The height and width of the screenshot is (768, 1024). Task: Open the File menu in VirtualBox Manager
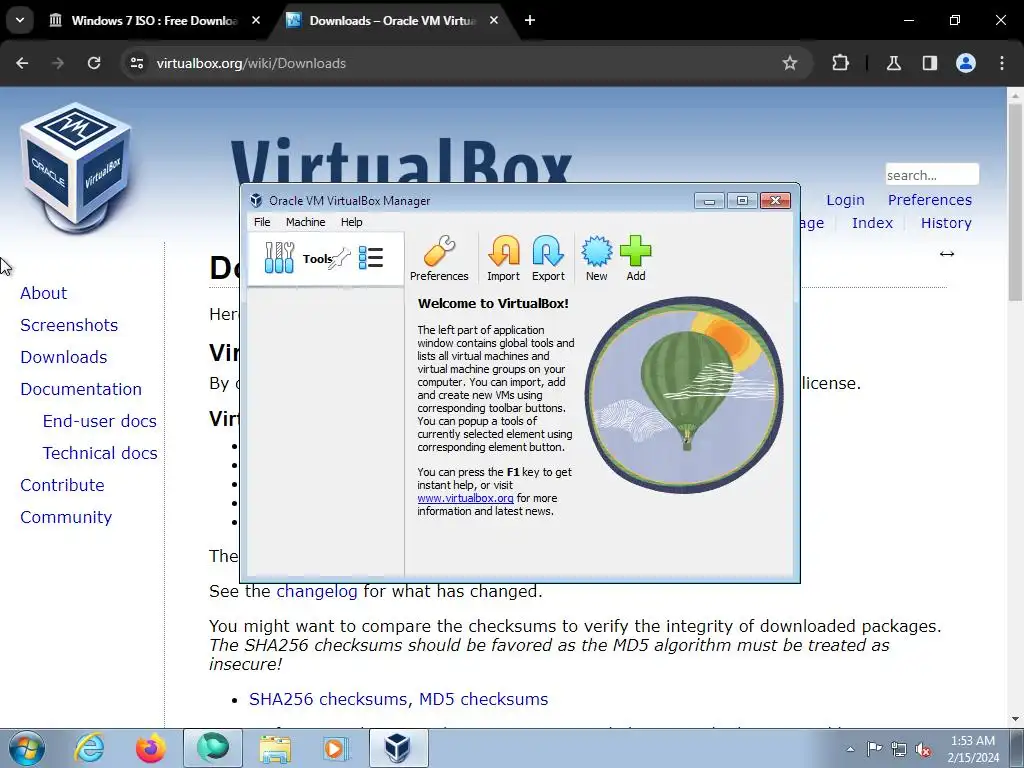click(262, 222)
